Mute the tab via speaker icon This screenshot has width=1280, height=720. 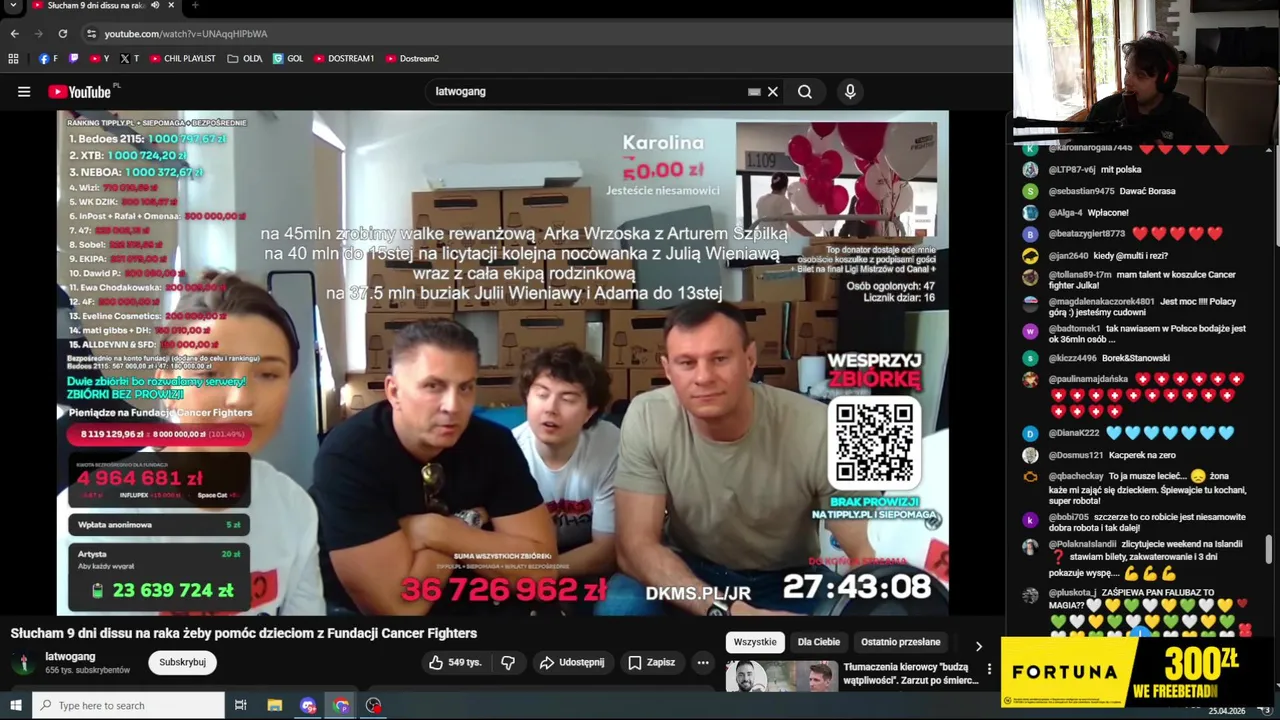(155, 6)
